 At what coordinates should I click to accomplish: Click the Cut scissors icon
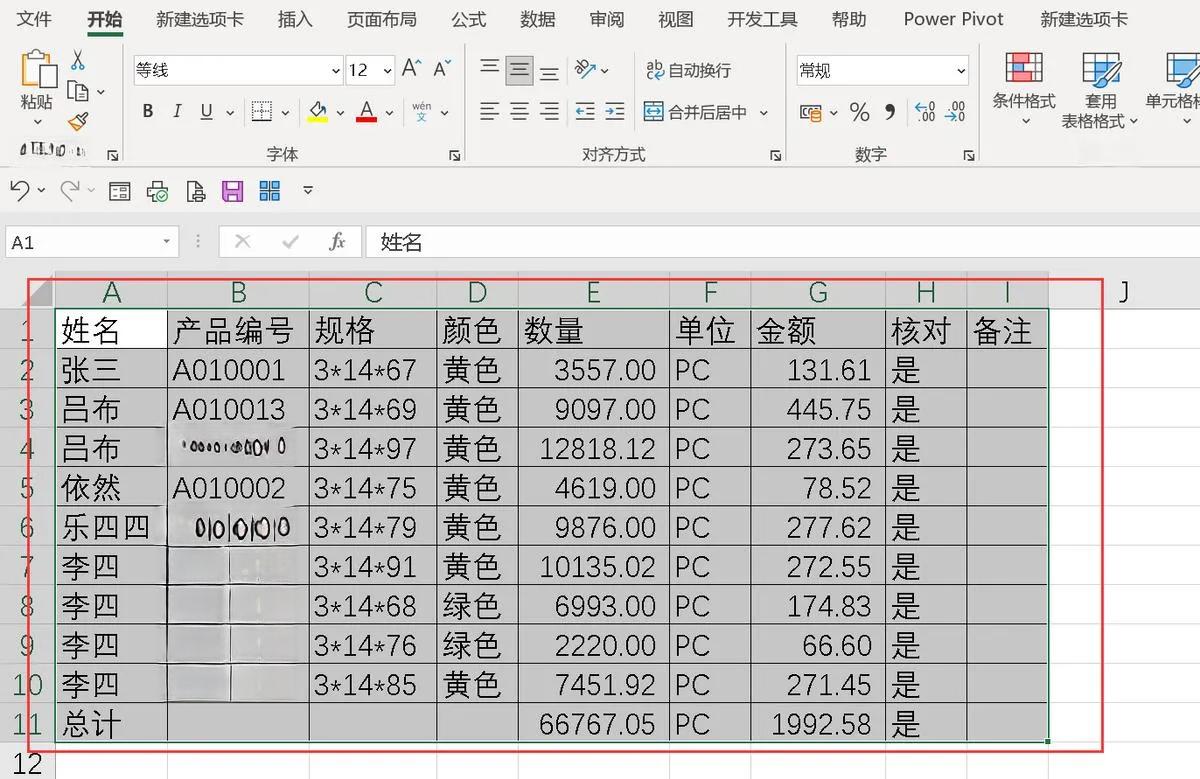click(78, 61)
